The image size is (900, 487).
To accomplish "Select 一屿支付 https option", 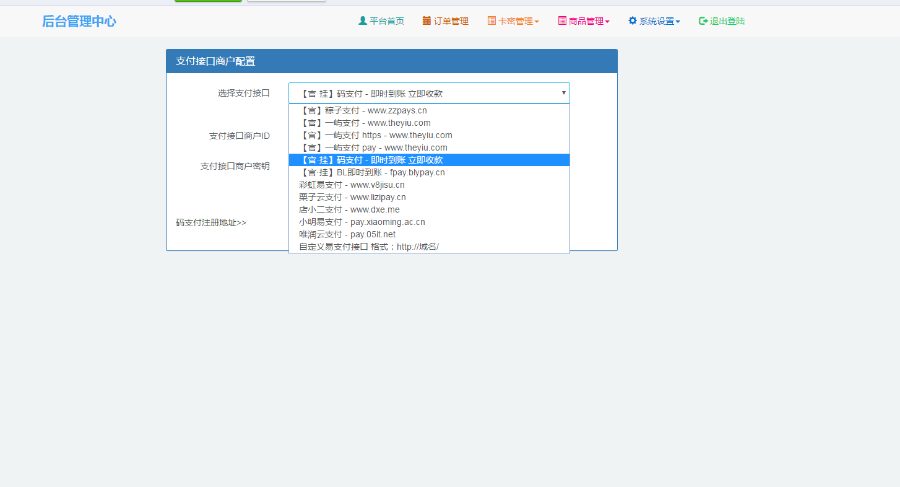I will [429, 135].
